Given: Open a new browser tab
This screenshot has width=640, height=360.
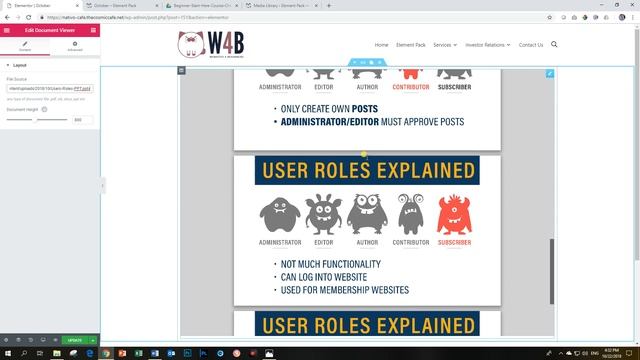Looking at the screenshot, I should (x=329, y=6).
